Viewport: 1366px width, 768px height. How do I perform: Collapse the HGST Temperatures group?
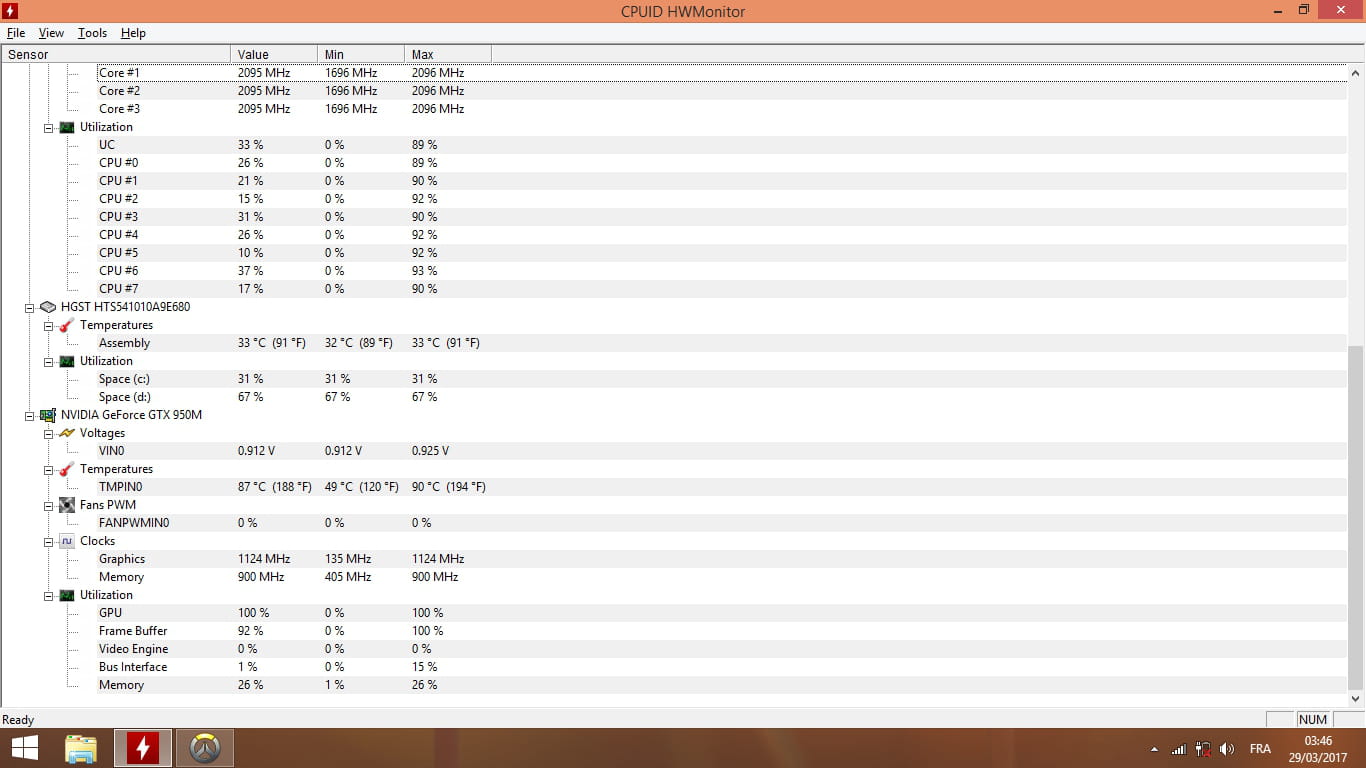tap(48, 325)
